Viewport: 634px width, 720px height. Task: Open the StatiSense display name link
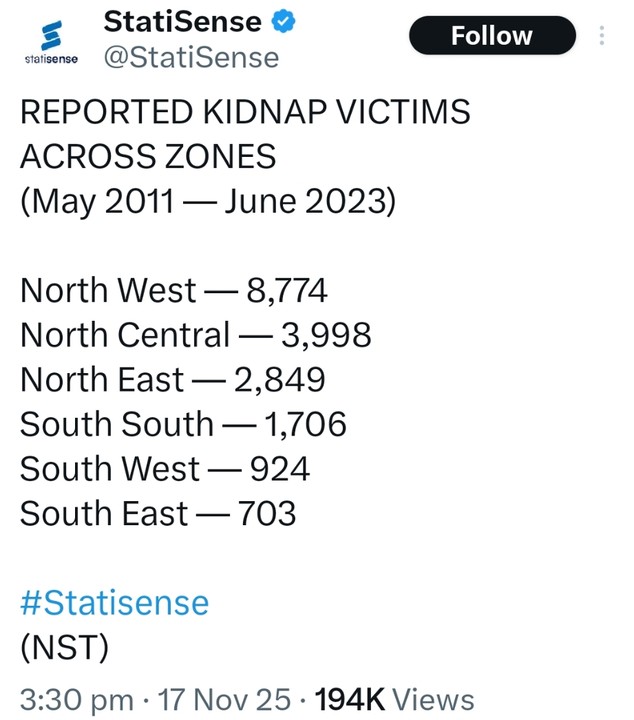183,20
